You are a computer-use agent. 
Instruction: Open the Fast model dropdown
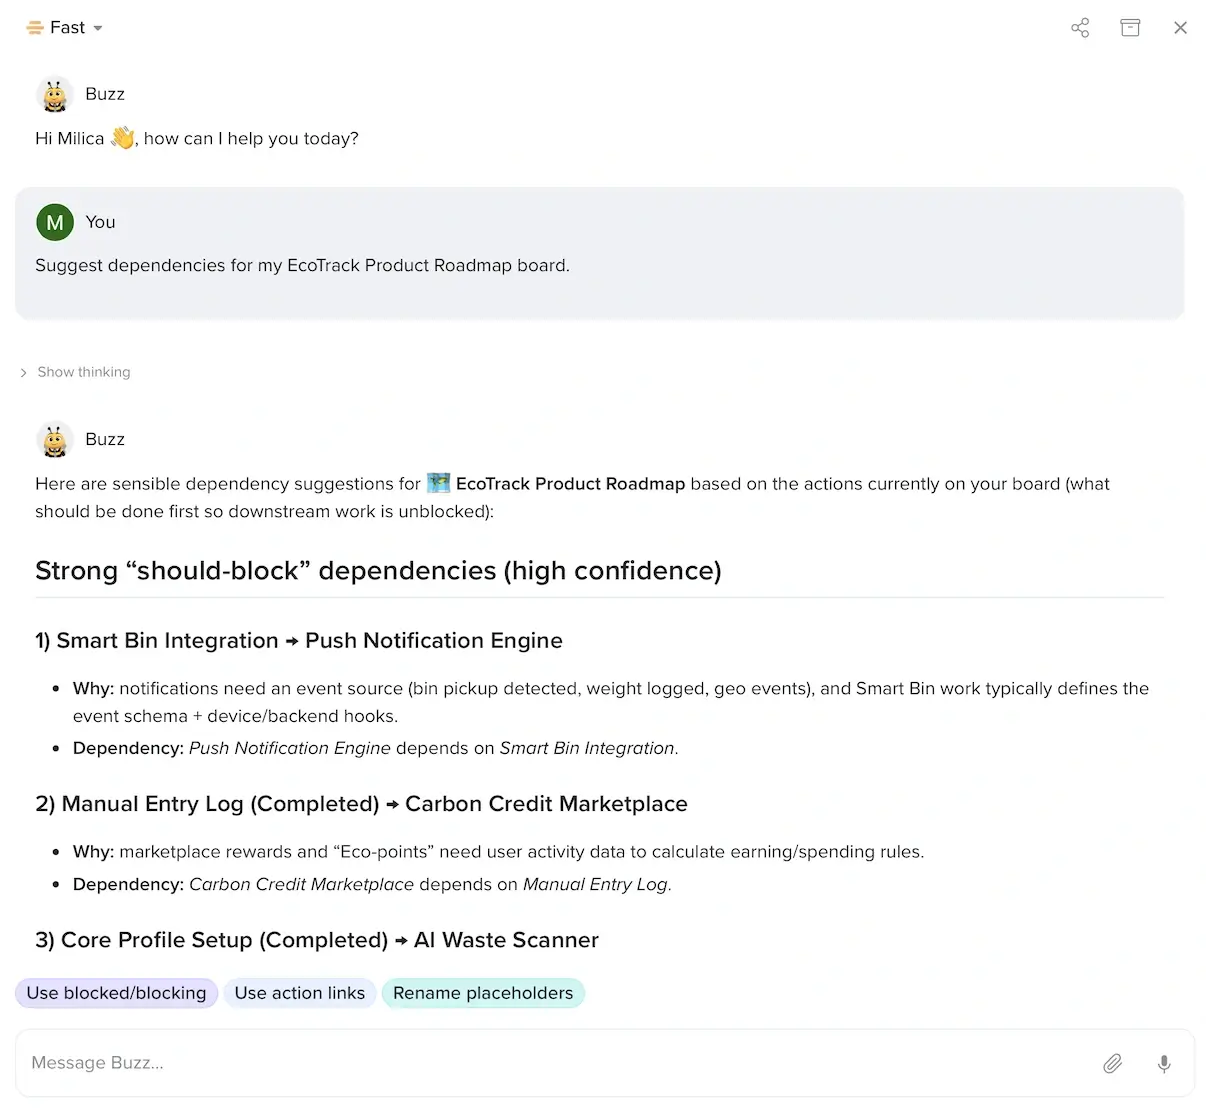pos(97,28)
